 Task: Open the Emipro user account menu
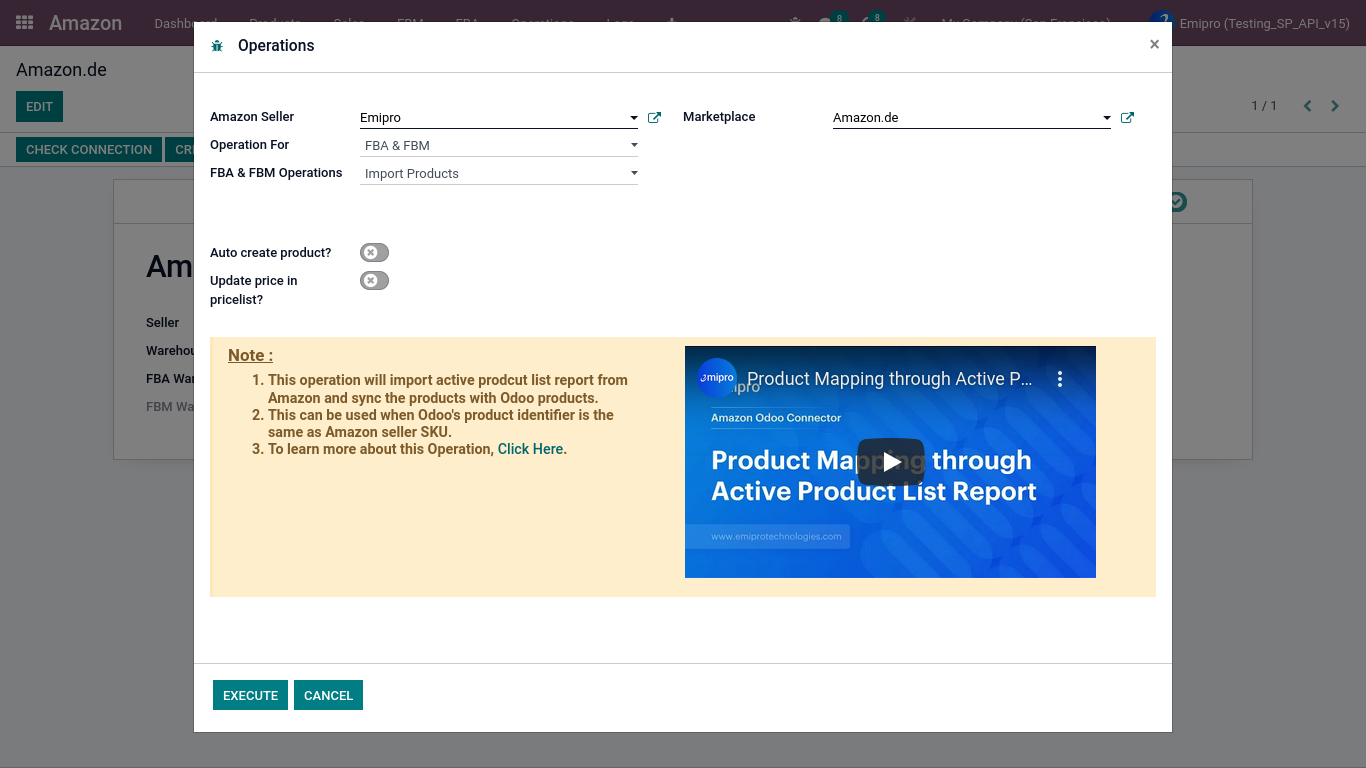coord(1252,23)
